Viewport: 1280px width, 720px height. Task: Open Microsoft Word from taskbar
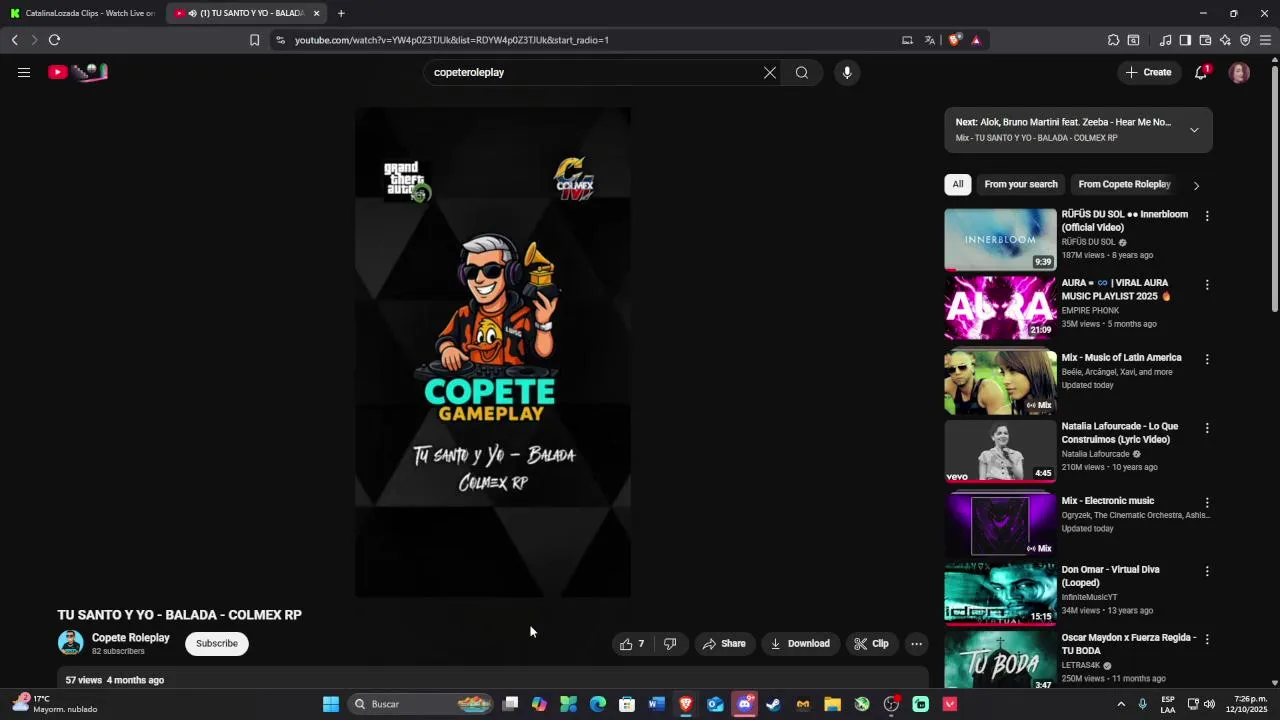pos(656,704)
